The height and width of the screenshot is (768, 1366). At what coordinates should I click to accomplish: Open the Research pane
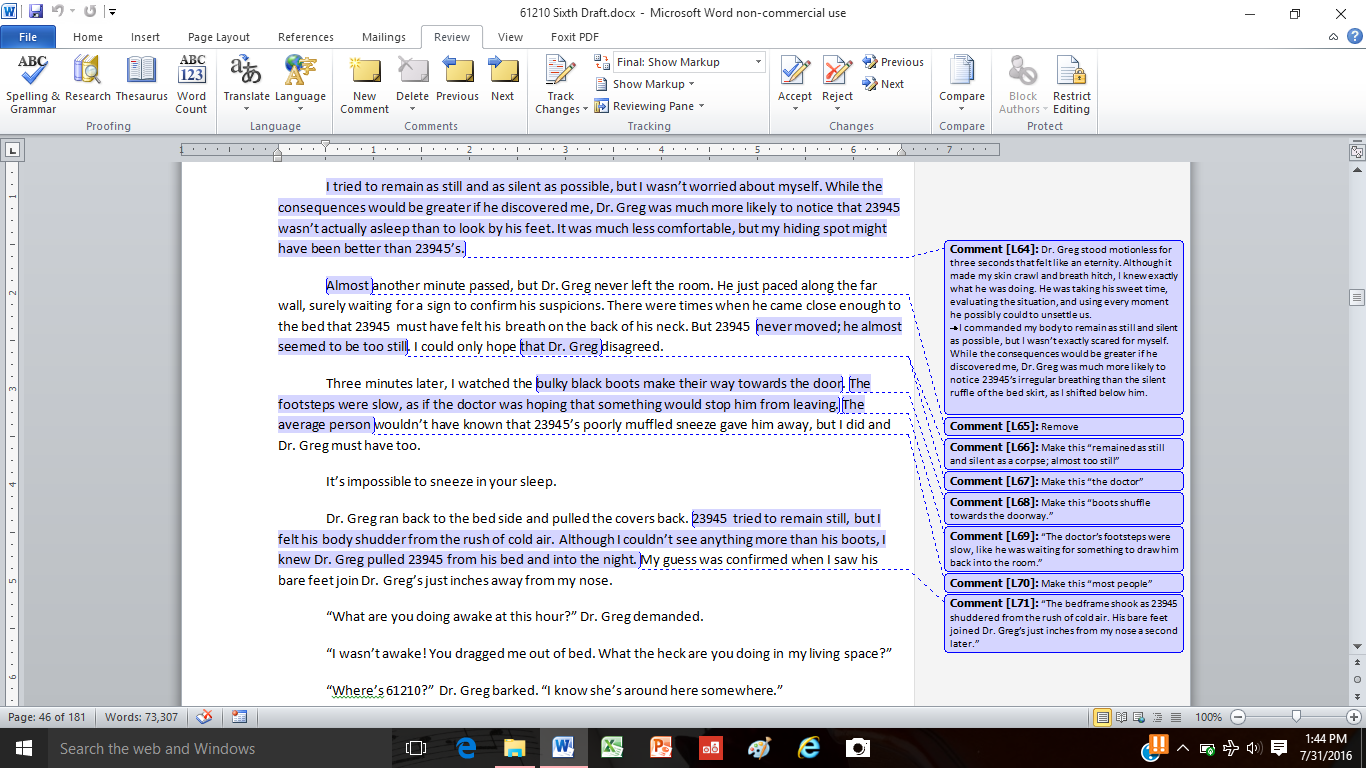[88, 80]
